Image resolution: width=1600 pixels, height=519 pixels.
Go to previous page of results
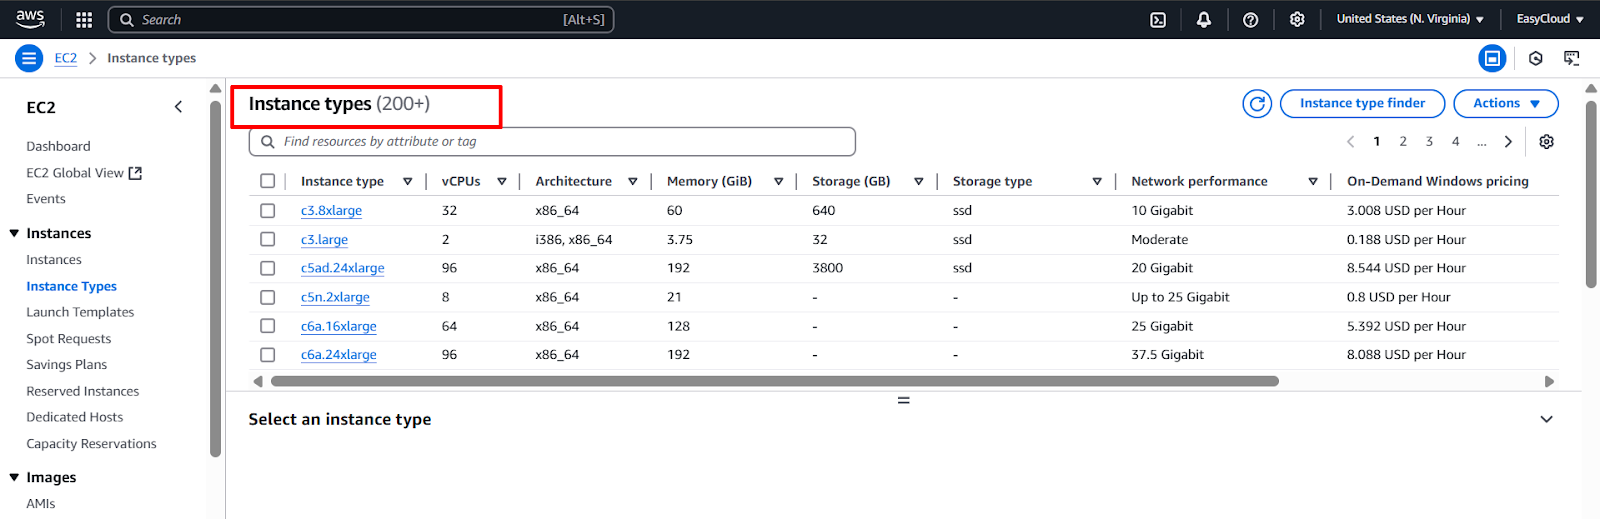pyautogui.click(x=1351, y=142)
